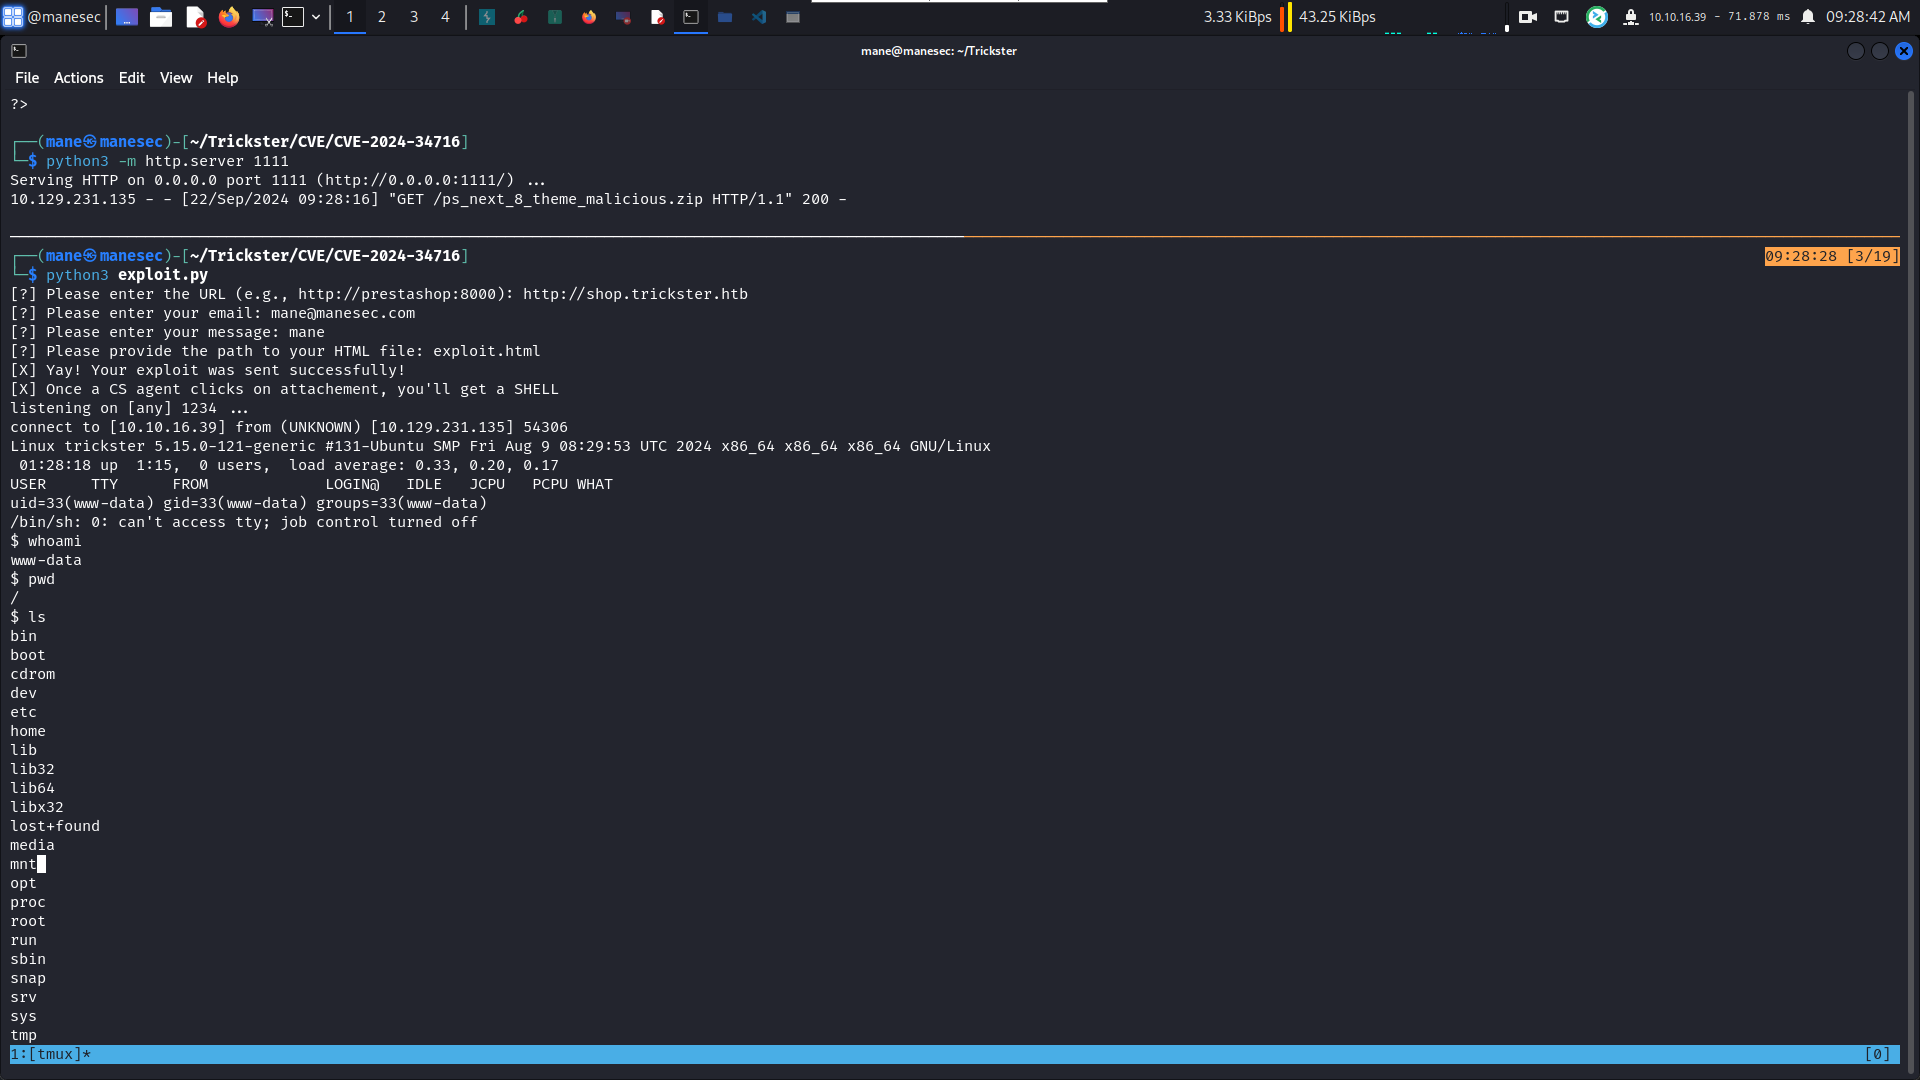
Task: Launch Firefox from the panel launcher
Action: click(229, 17)
